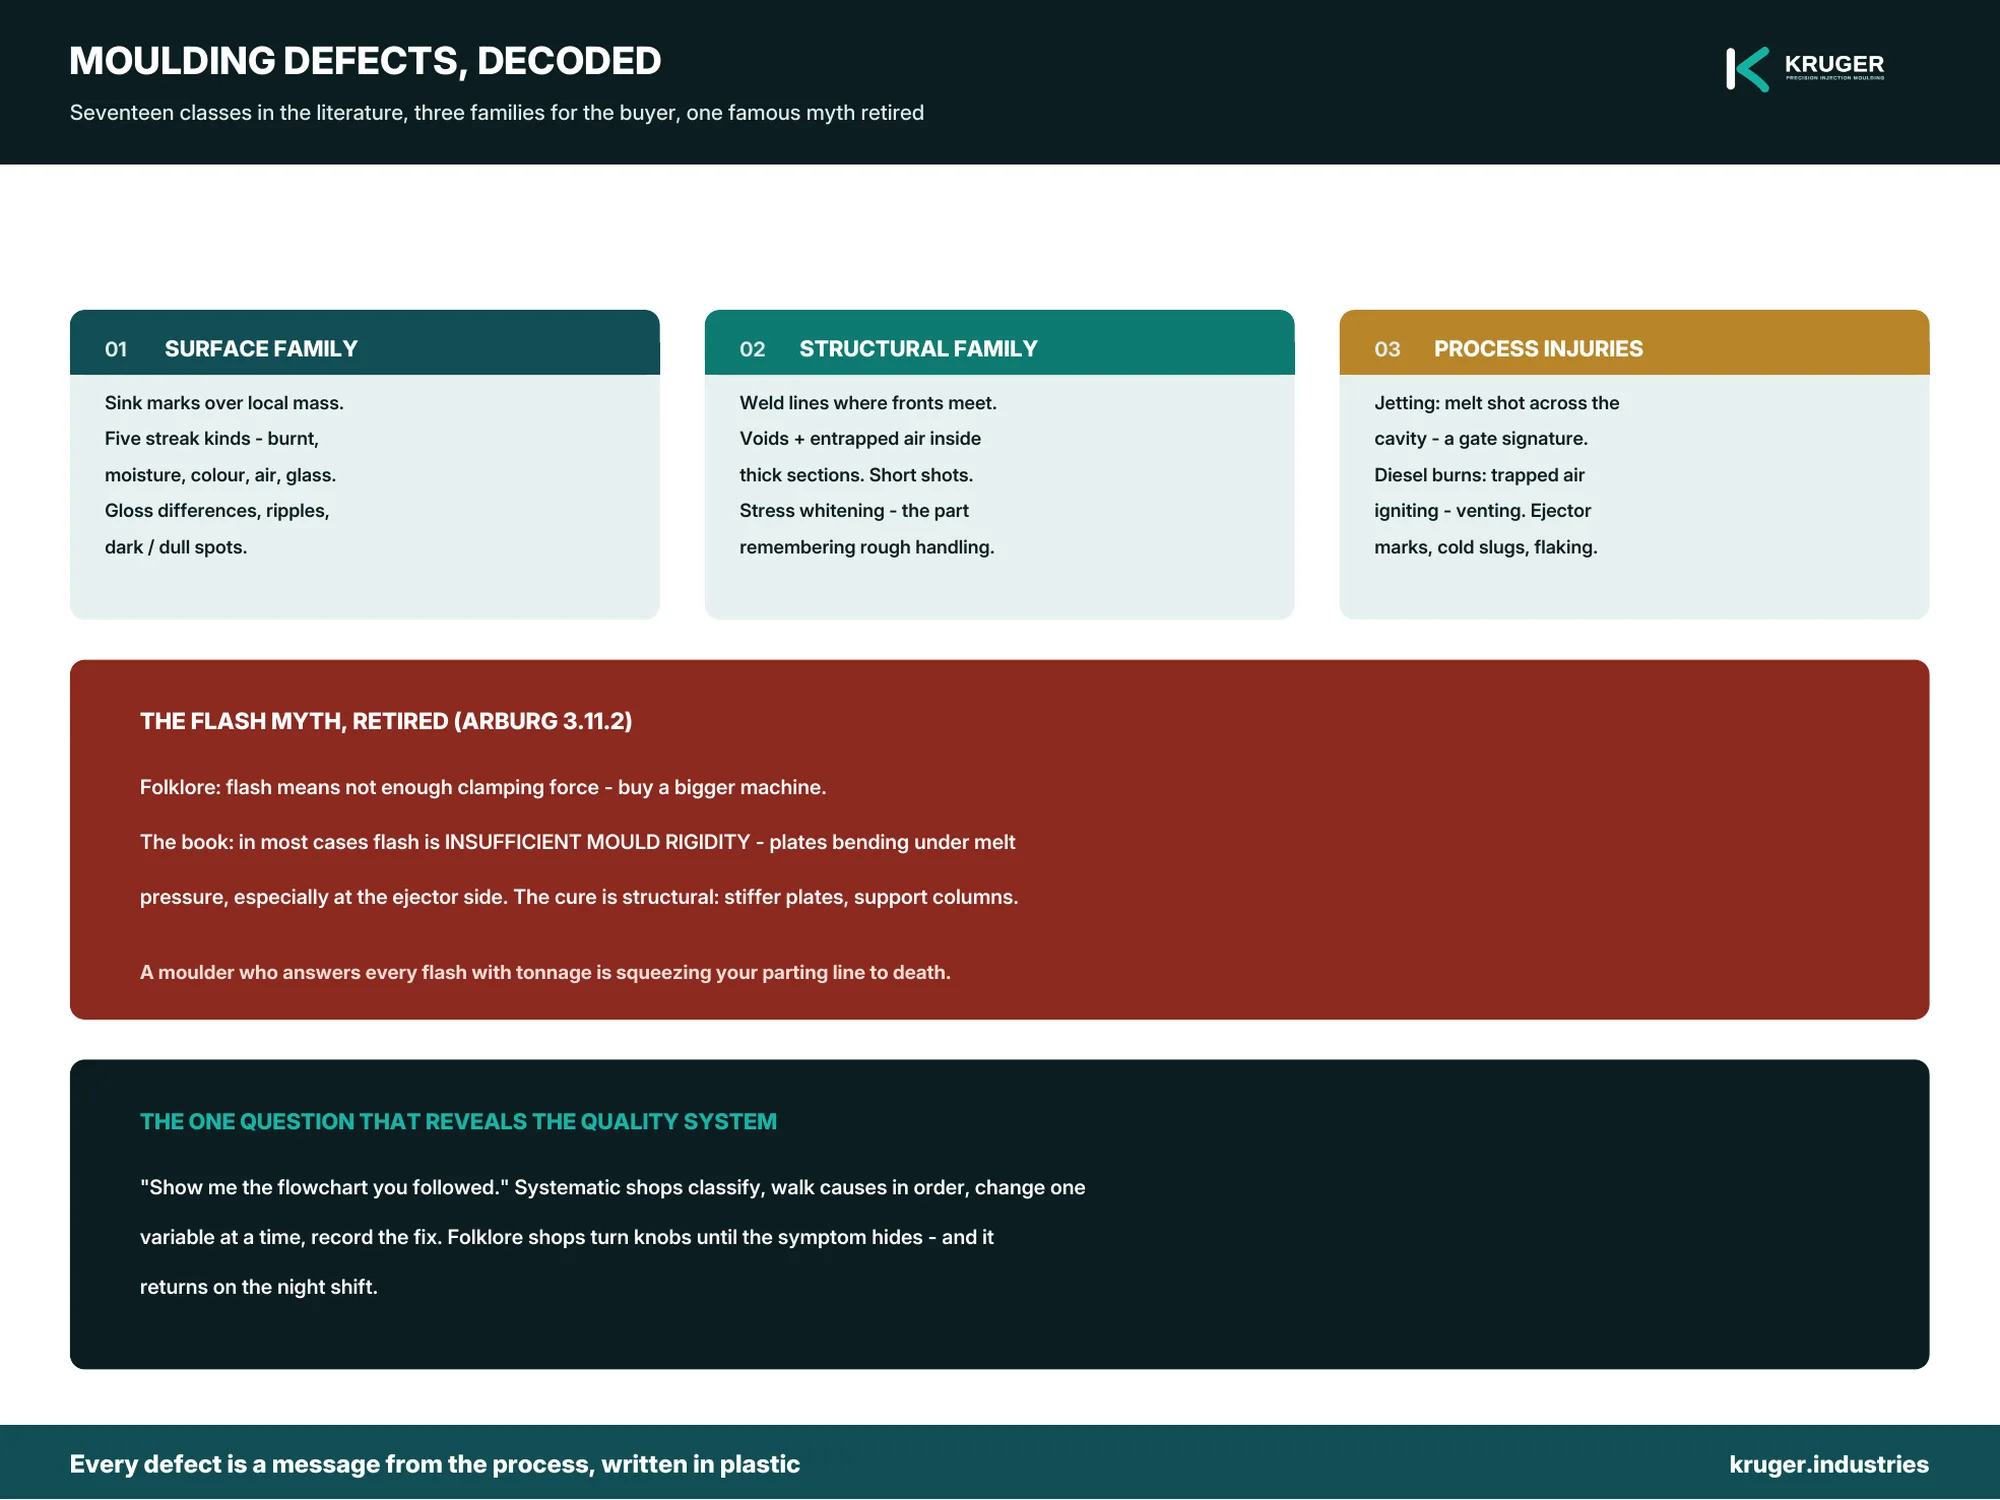Click the line containing 'INSUFFICIENT MOULD RIGIDITY'
Screen dimensions: 2000x1500
pyautogui.click(x=577, y=842)
